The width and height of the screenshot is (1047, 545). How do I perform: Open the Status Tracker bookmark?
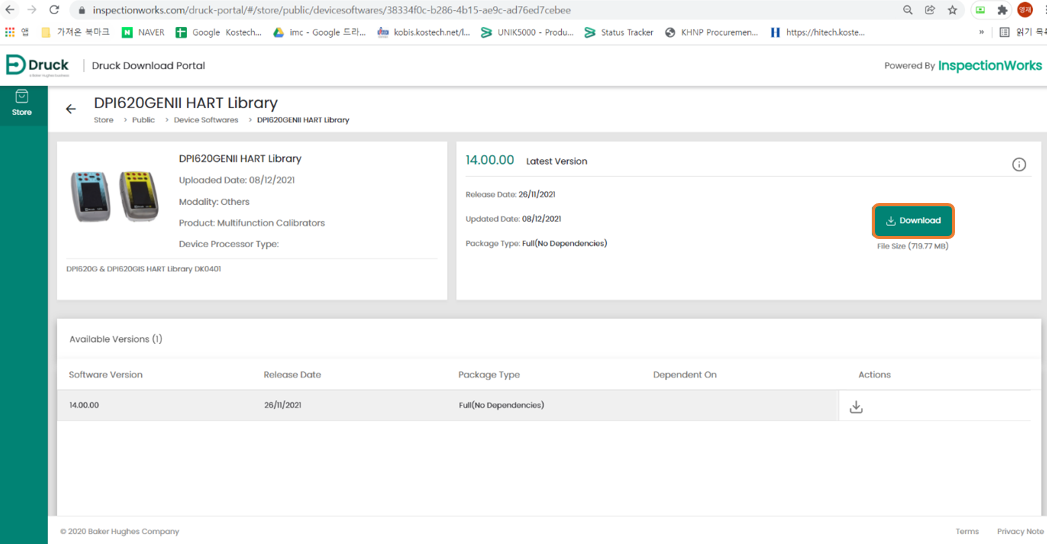(x=618, y=32)
